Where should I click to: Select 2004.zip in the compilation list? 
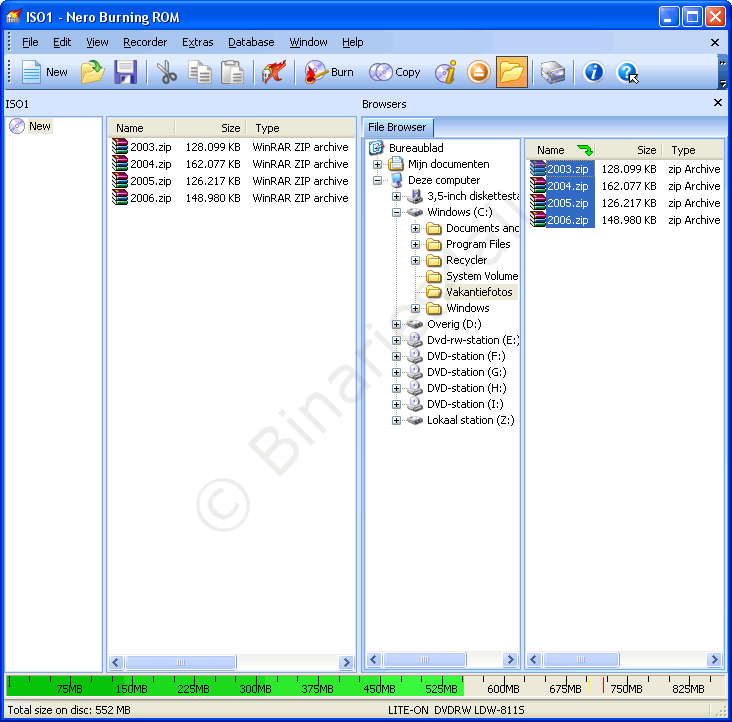tap(150, 164)
